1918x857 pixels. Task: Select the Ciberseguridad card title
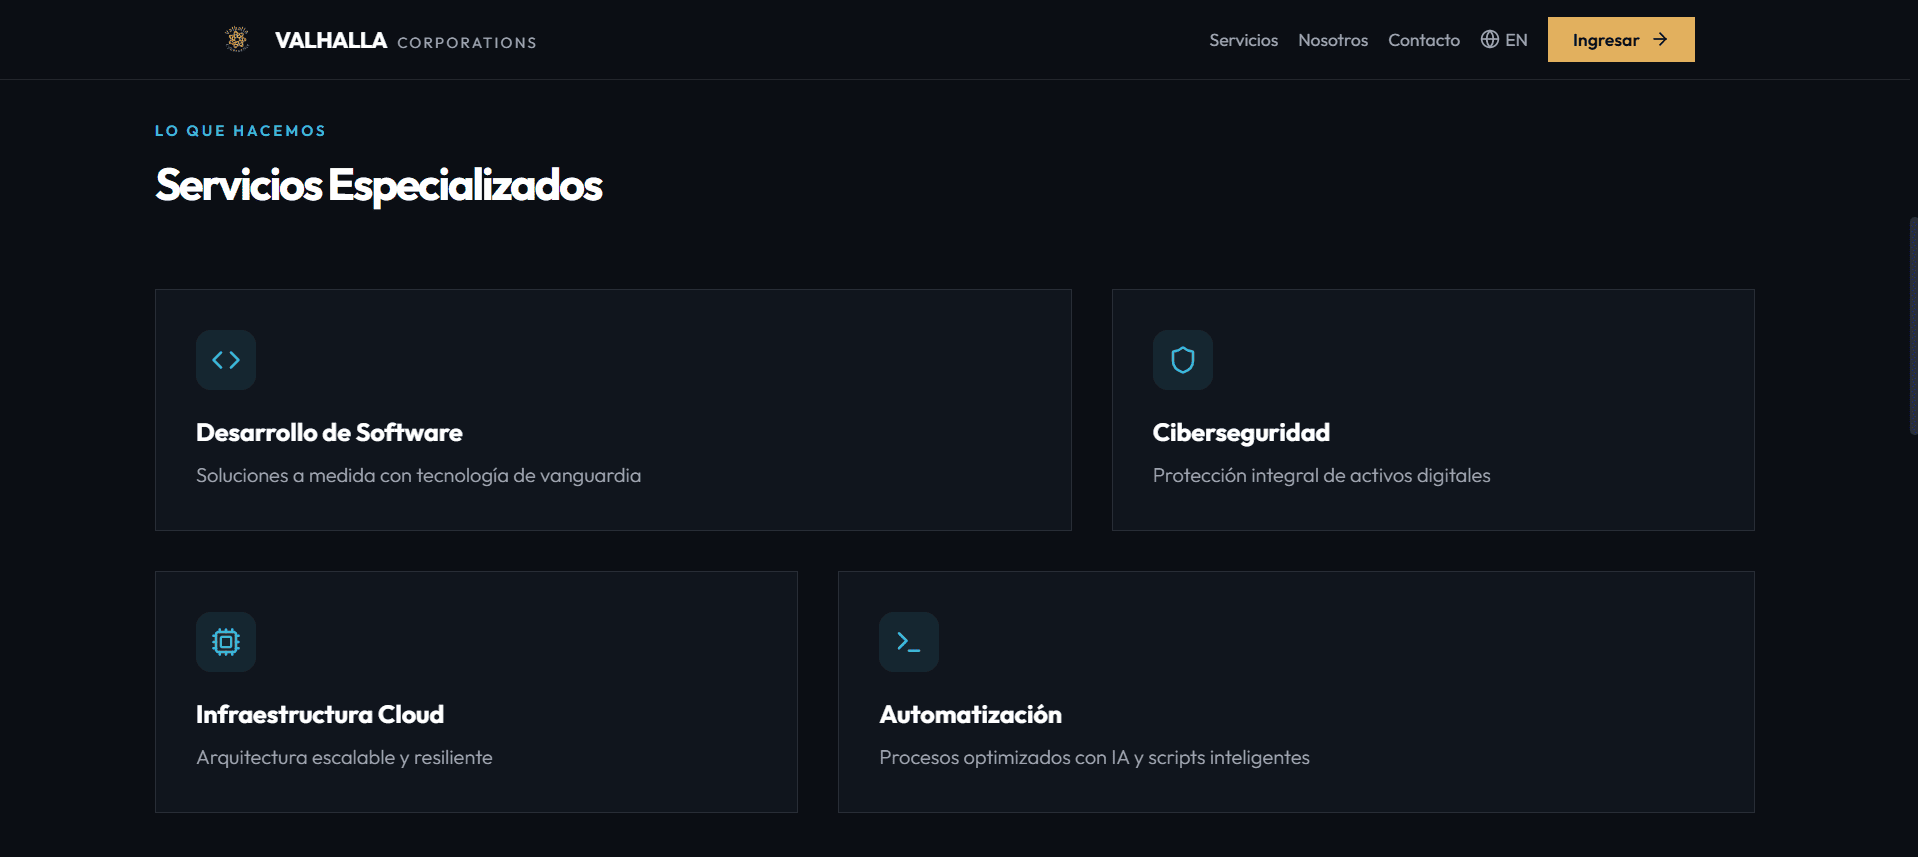[1241, 432]
